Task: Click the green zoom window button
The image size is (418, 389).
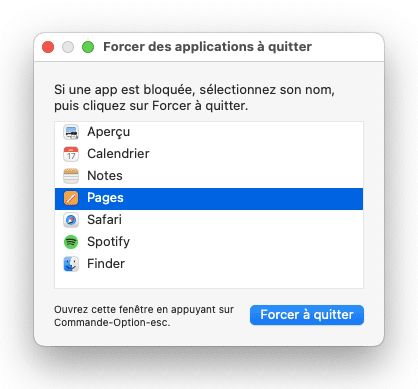Action: click(88, 47)
